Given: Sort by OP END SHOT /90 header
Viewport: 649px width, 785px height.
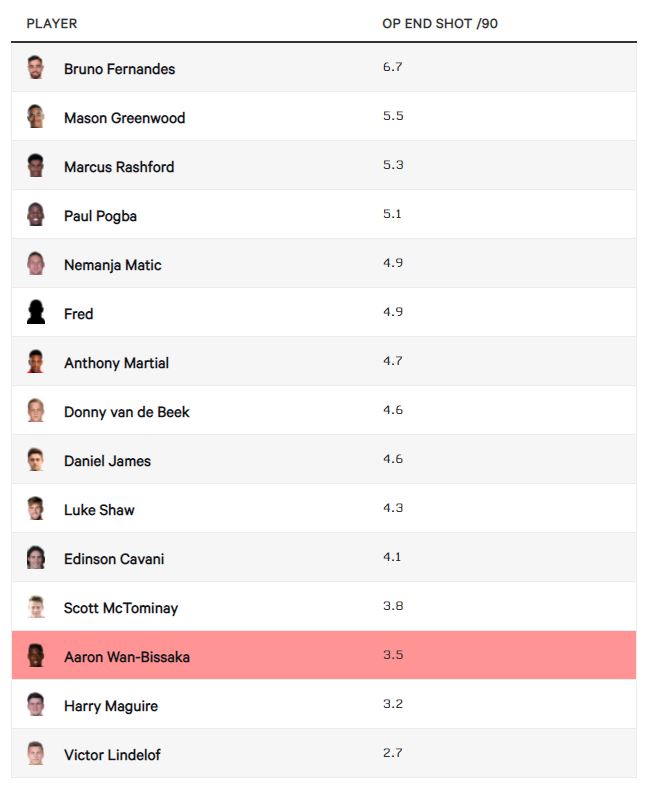Looking at the screenshot, I should (x=440, y=23).
